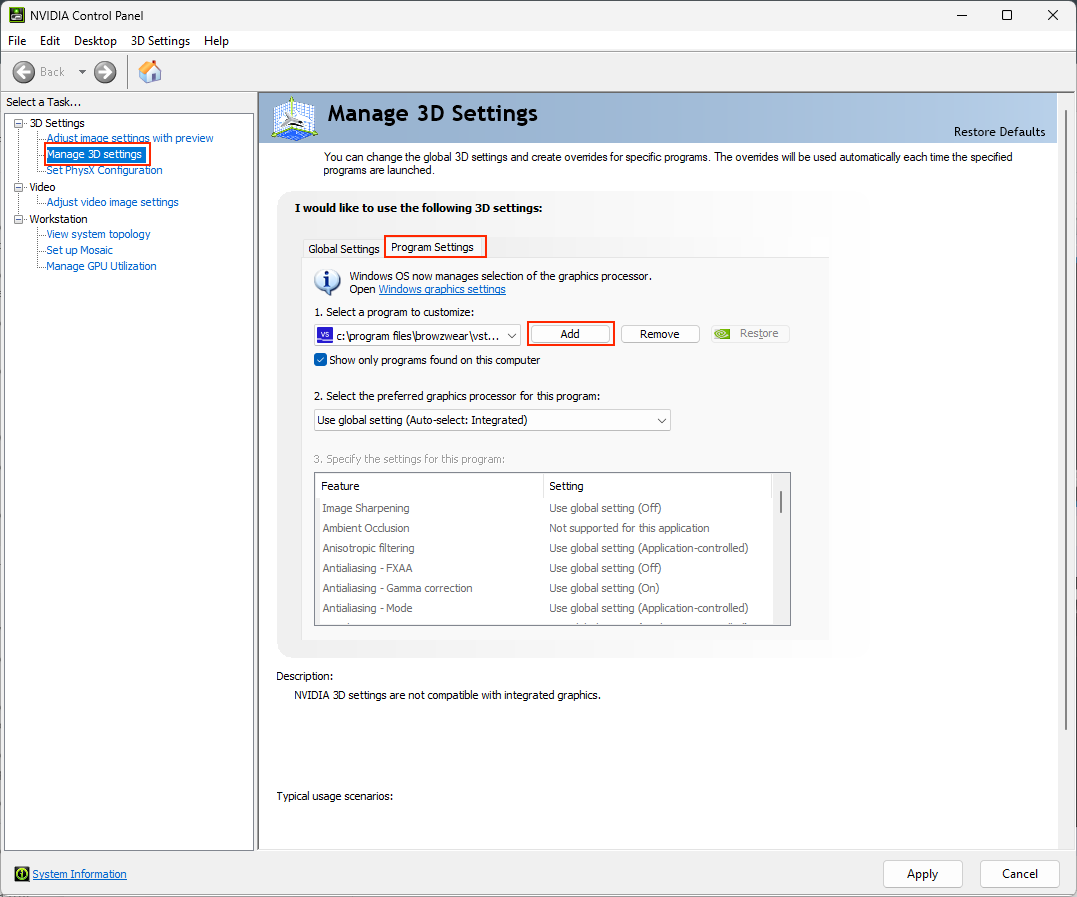Image resolution: width=1077 pixels, height=897 pixels.
Task: Select the Antialiasing - Mode row
Action: (543, 608)
